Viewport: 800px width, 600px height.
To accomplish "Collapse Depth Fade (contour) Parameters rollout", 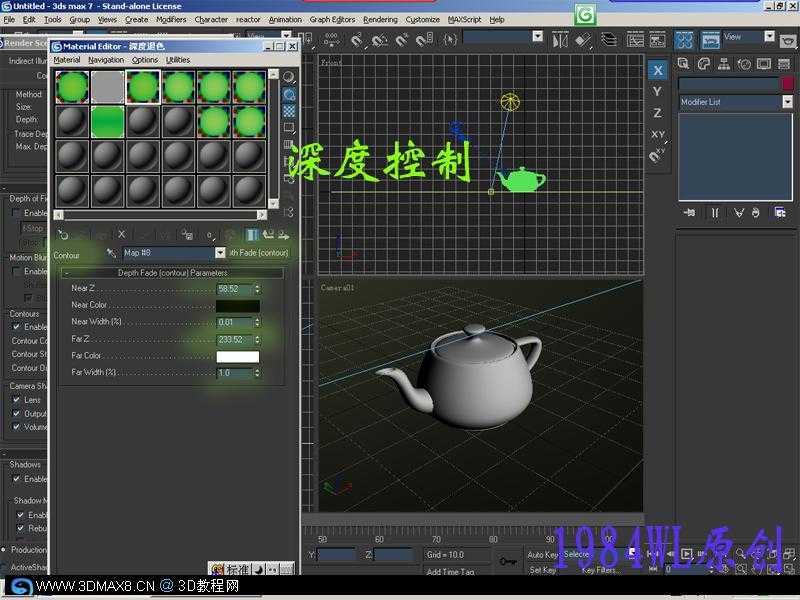I will click(x=172, y=273).
